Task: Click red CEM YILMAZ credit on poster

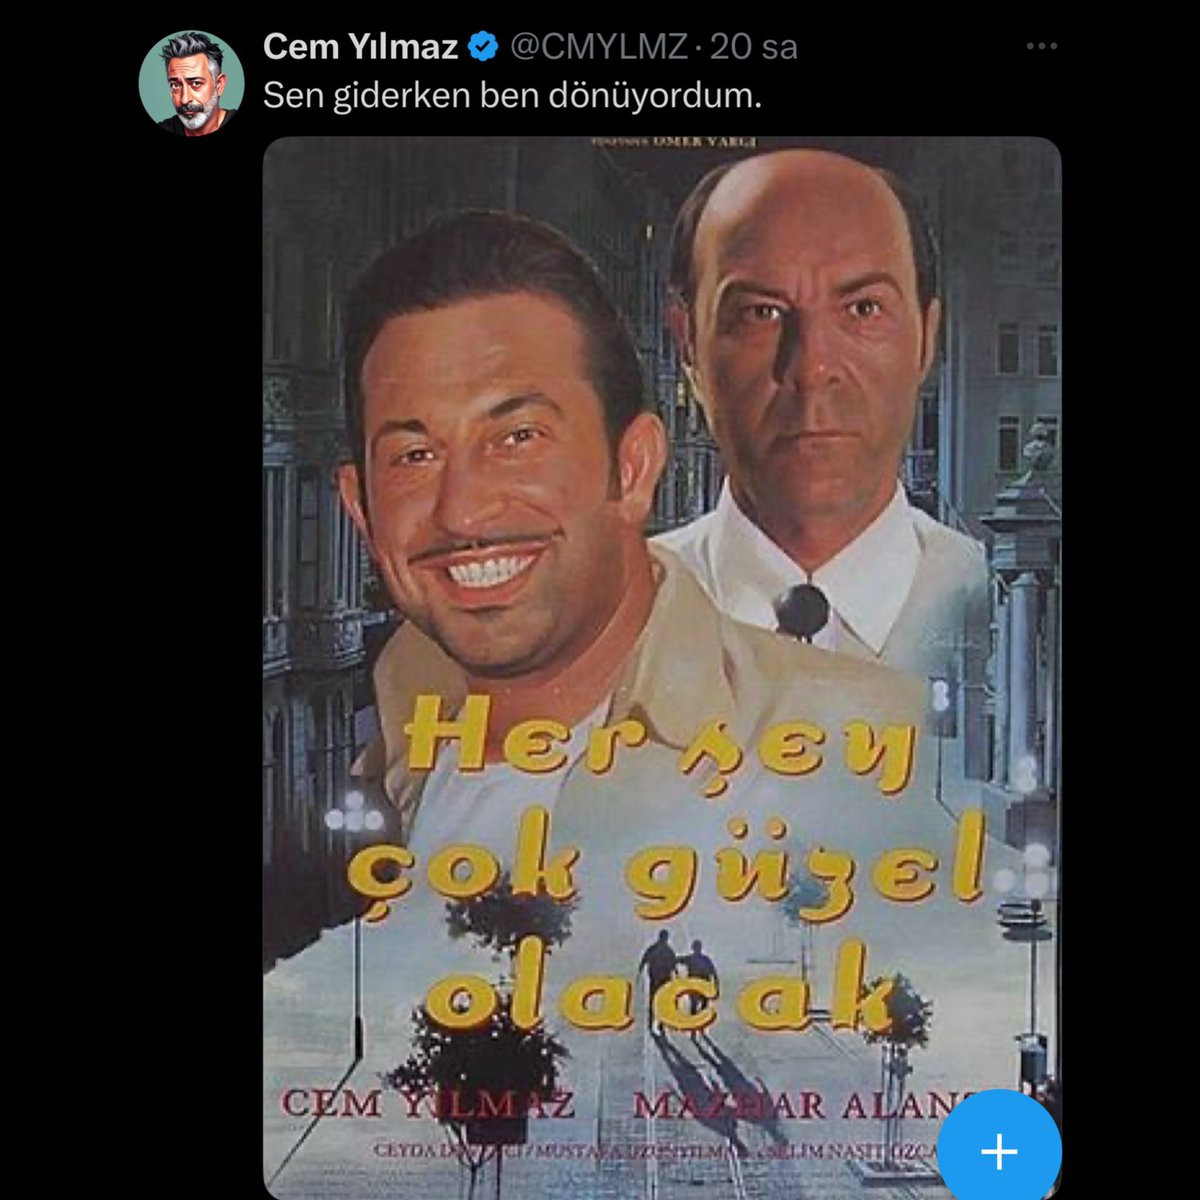Action: 428,1105
